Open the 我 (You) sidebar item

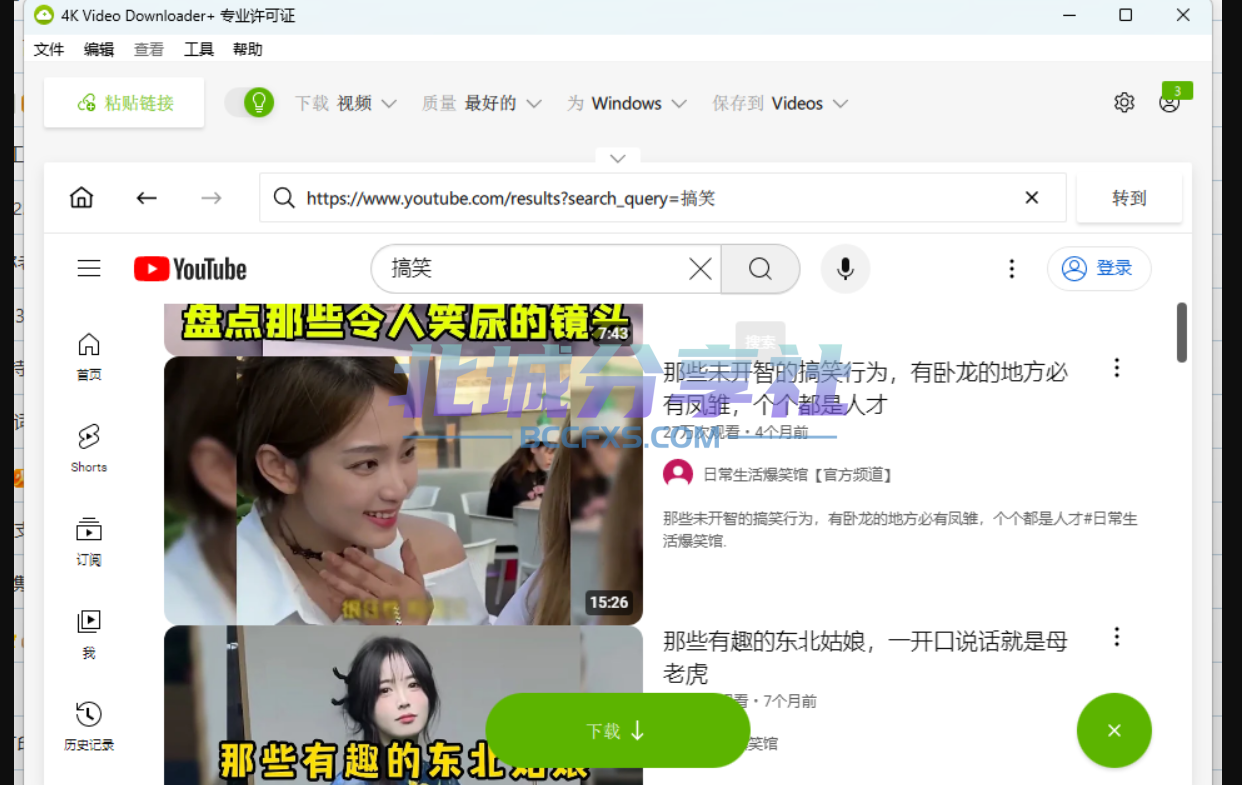click(x=89, y=634)
